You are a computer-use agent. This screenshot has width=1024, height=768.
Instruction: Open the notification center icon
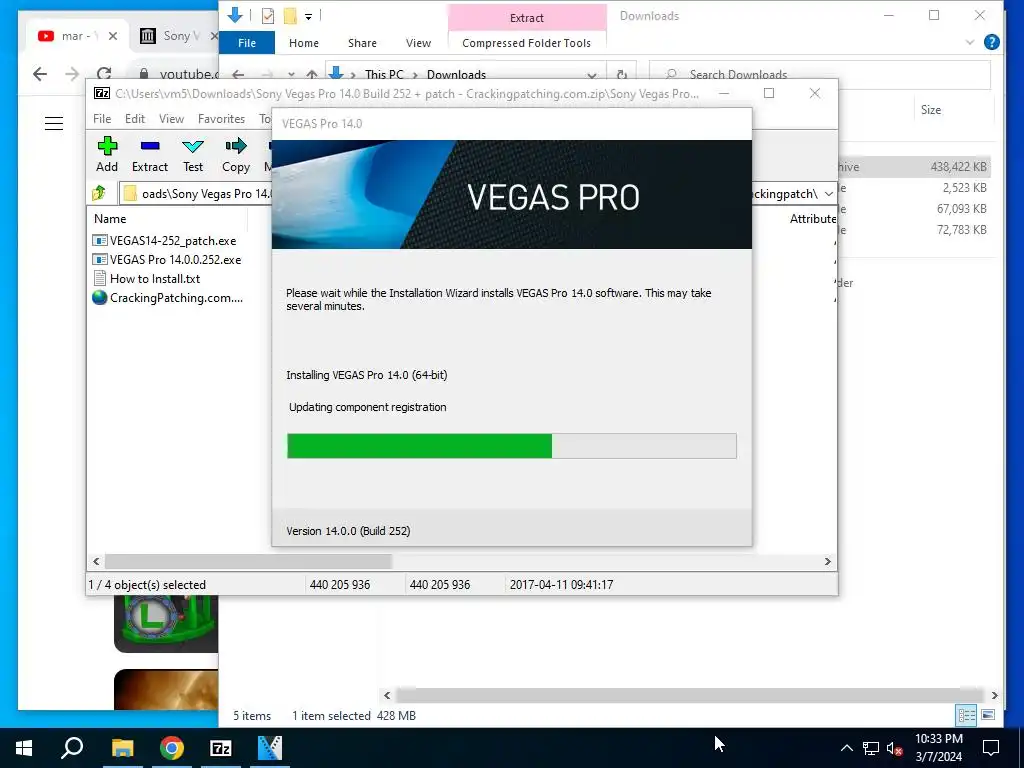[x=991, y=748]
